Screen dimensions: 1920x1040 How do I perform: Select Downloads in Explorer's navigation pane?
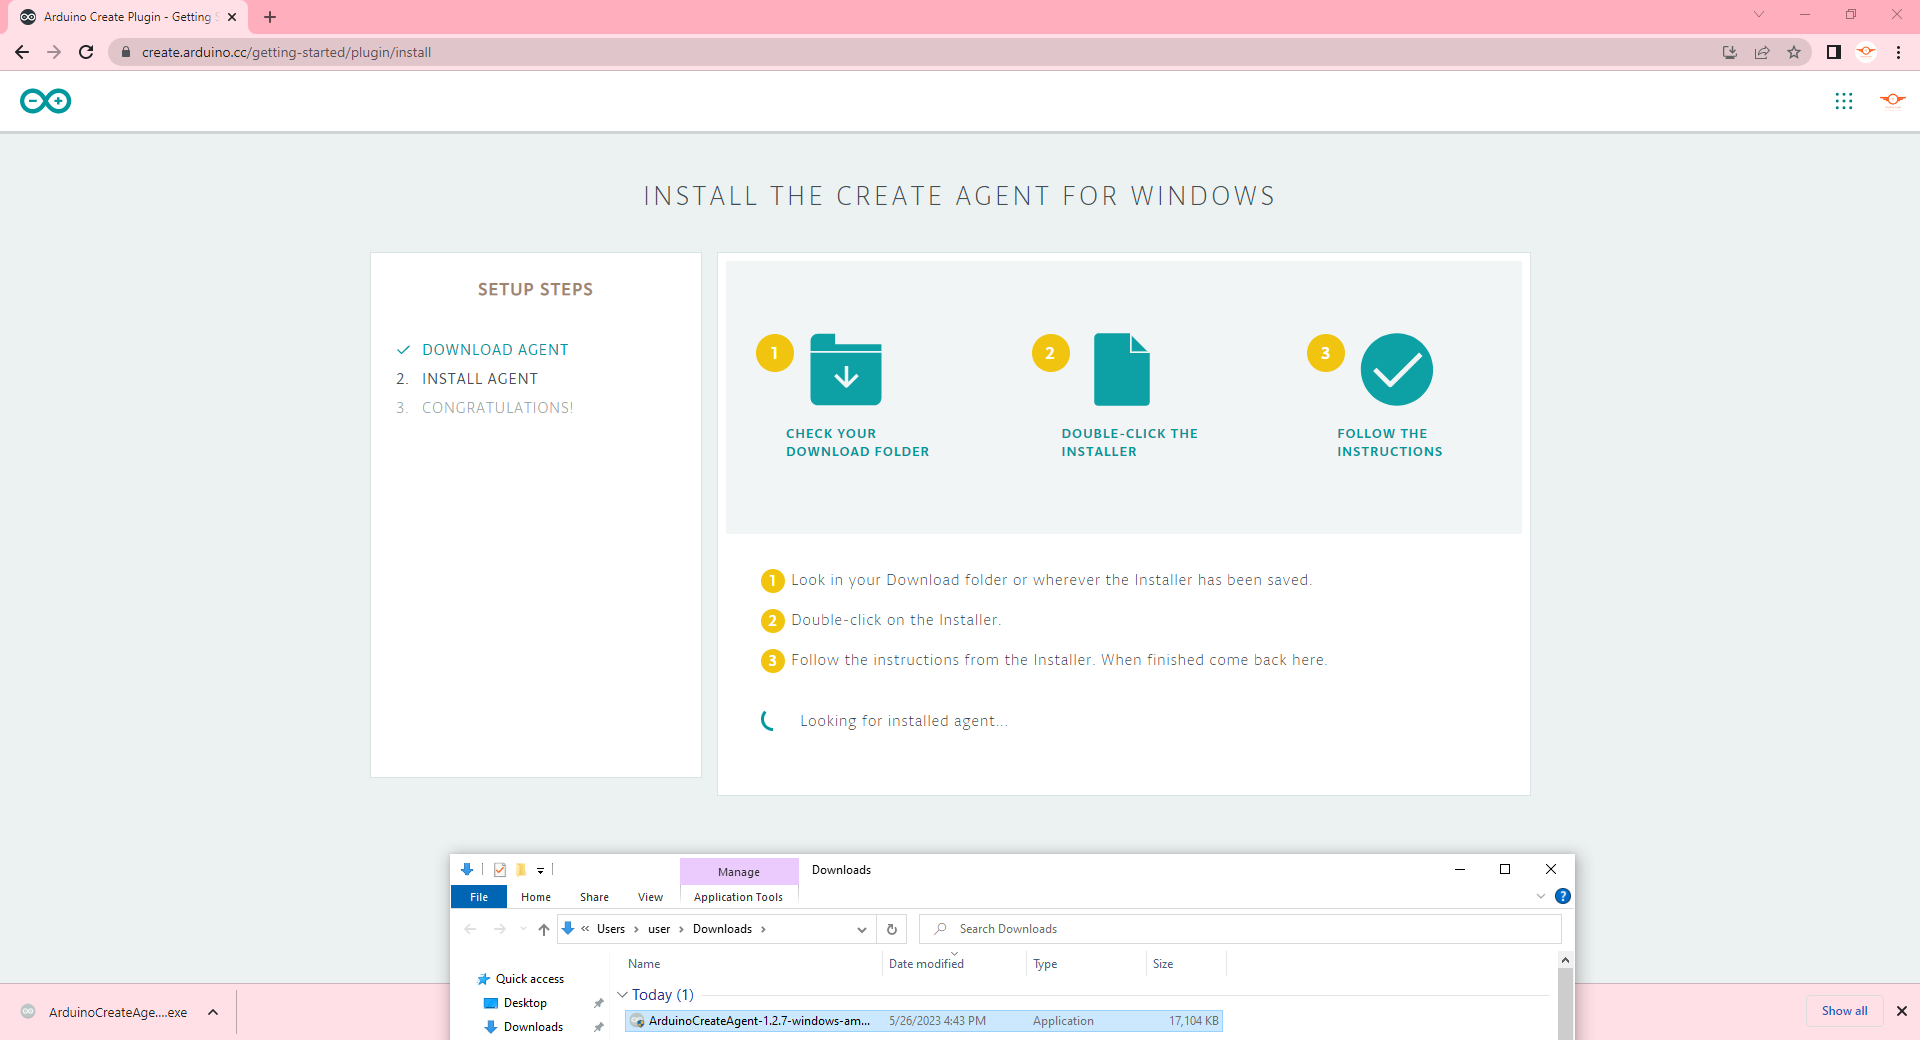tap(533, 1027)
